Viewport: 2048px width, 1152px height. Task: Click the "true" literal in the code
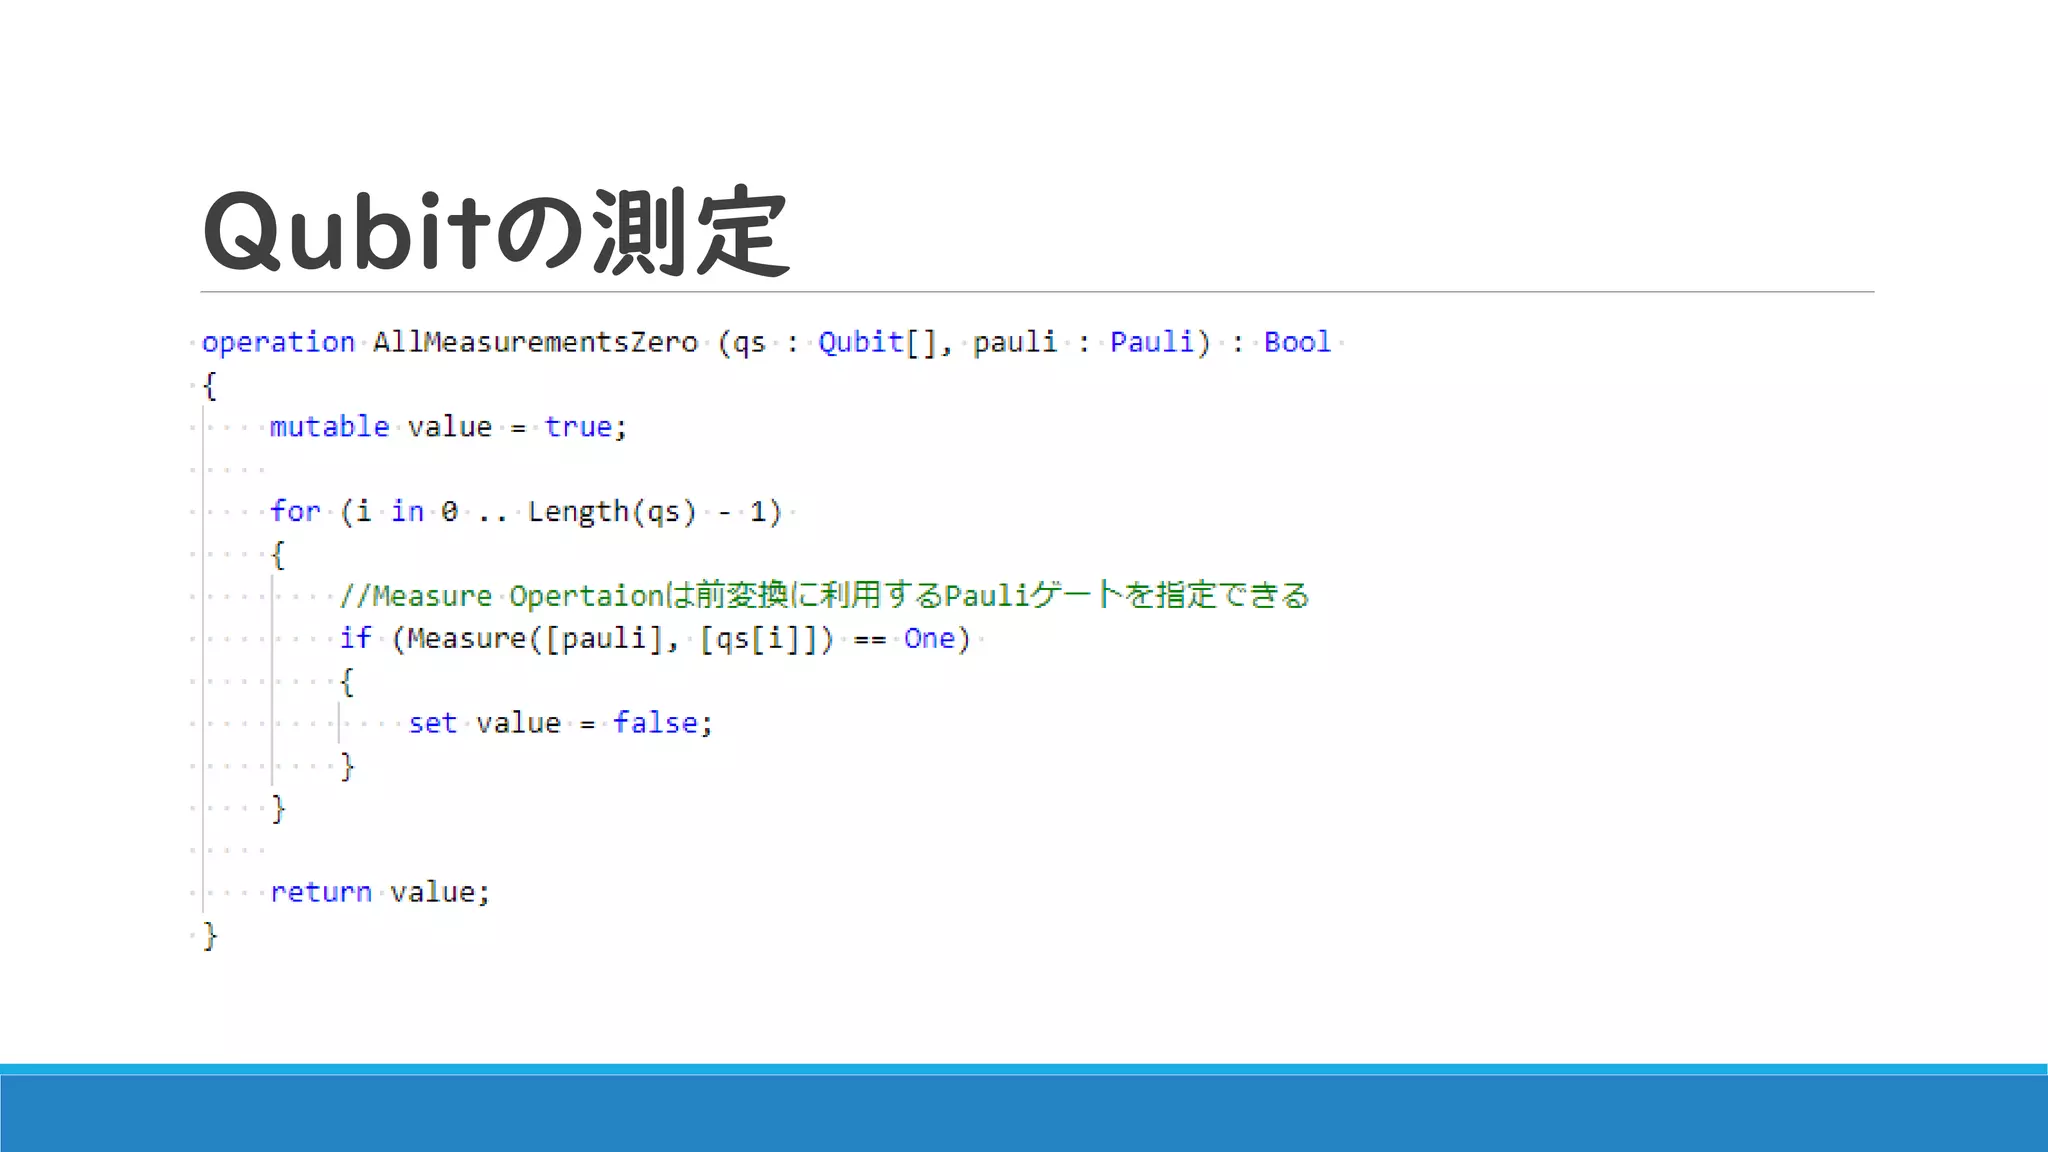577,427
